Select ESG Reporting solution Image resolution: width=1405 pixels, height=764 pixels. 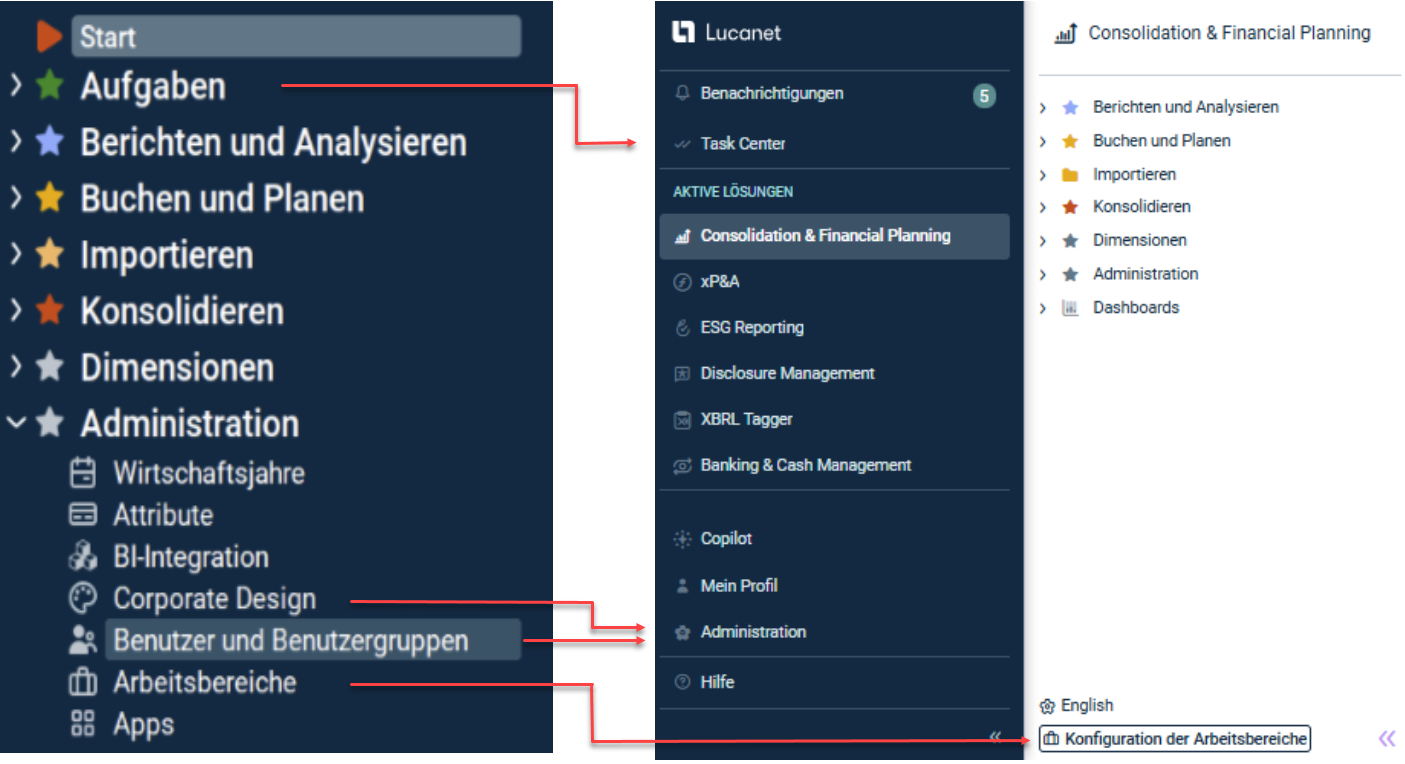click(x=751, y=328)
